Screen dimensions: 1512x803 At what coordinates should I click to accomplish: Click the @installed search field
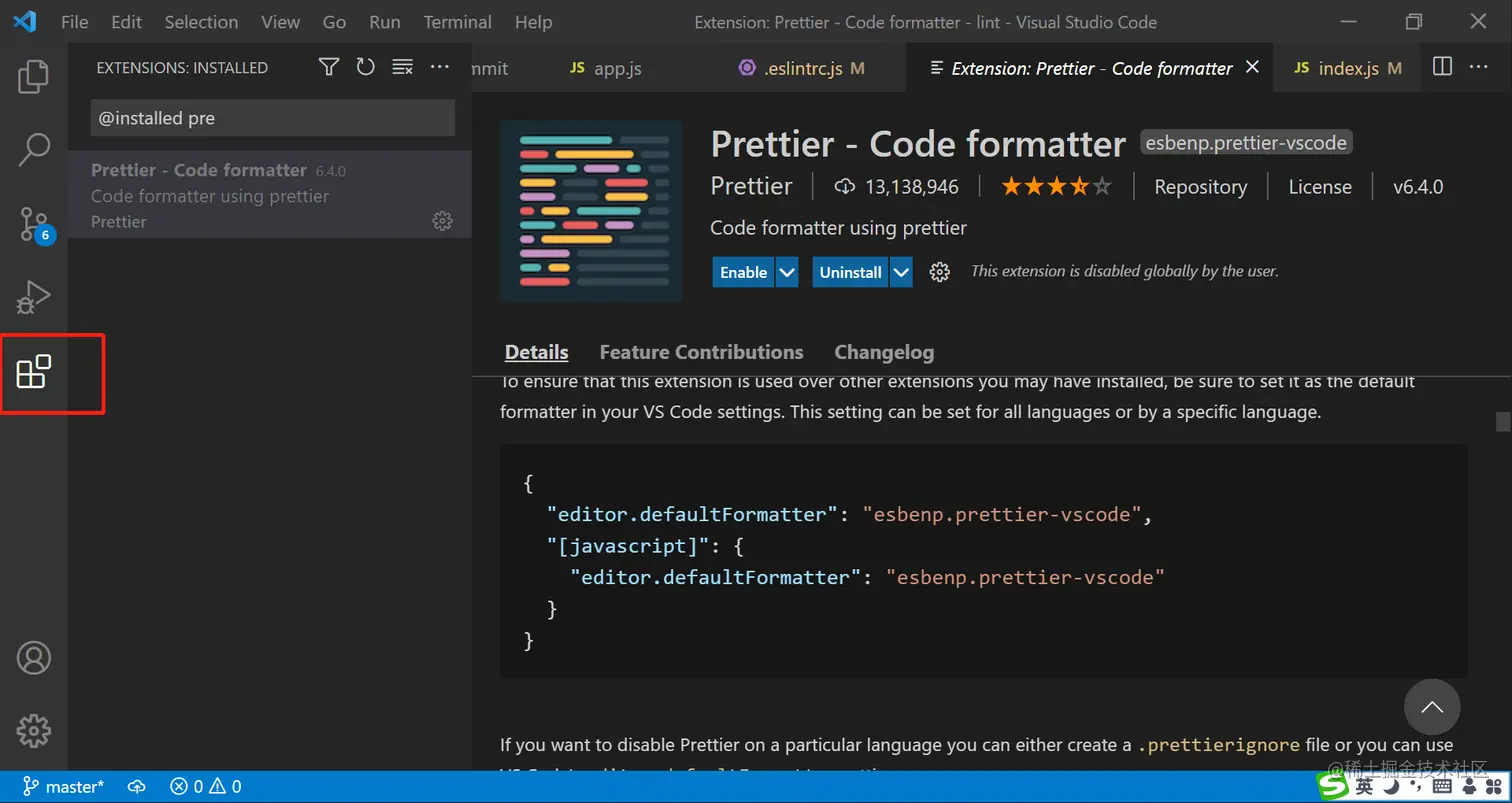[271, 118]
